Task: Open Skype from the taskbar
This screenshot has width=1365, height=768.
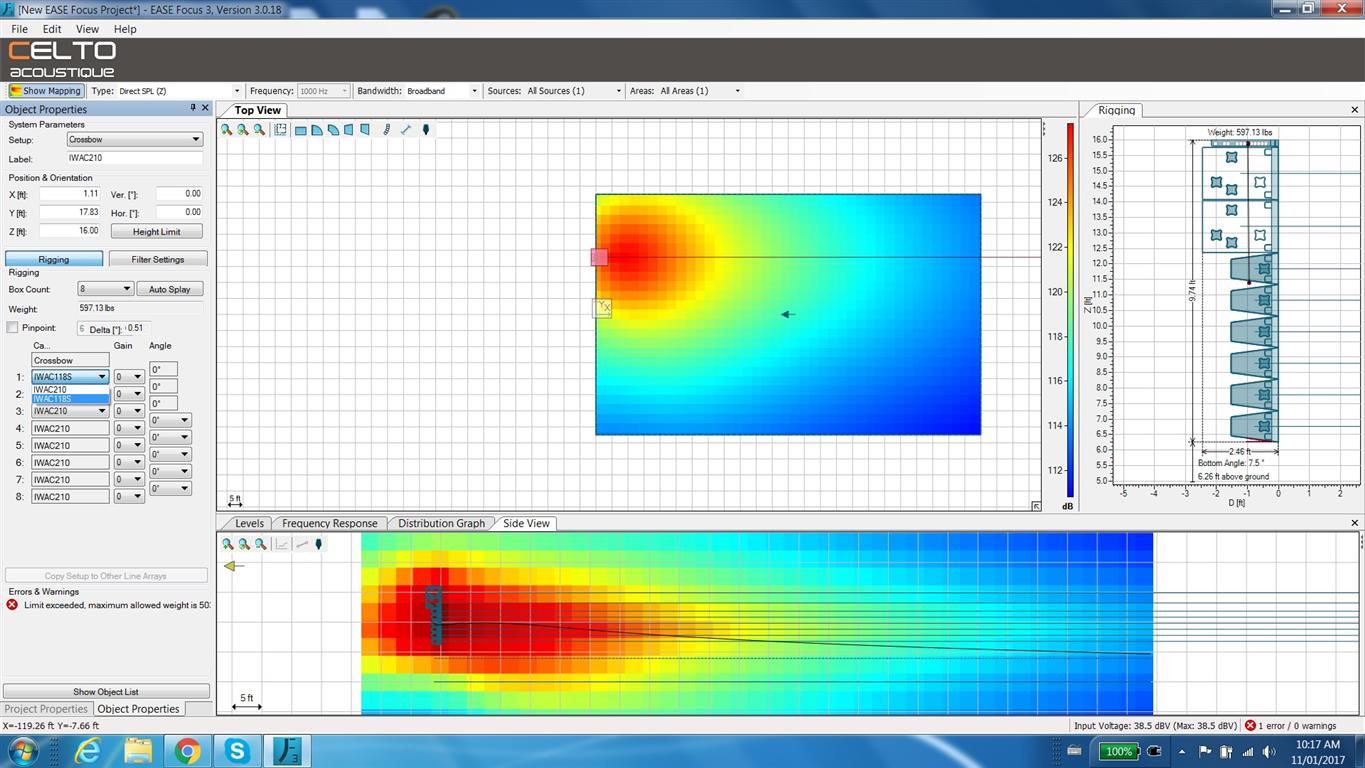Action: pyautogui.click(x=237, y=750)
